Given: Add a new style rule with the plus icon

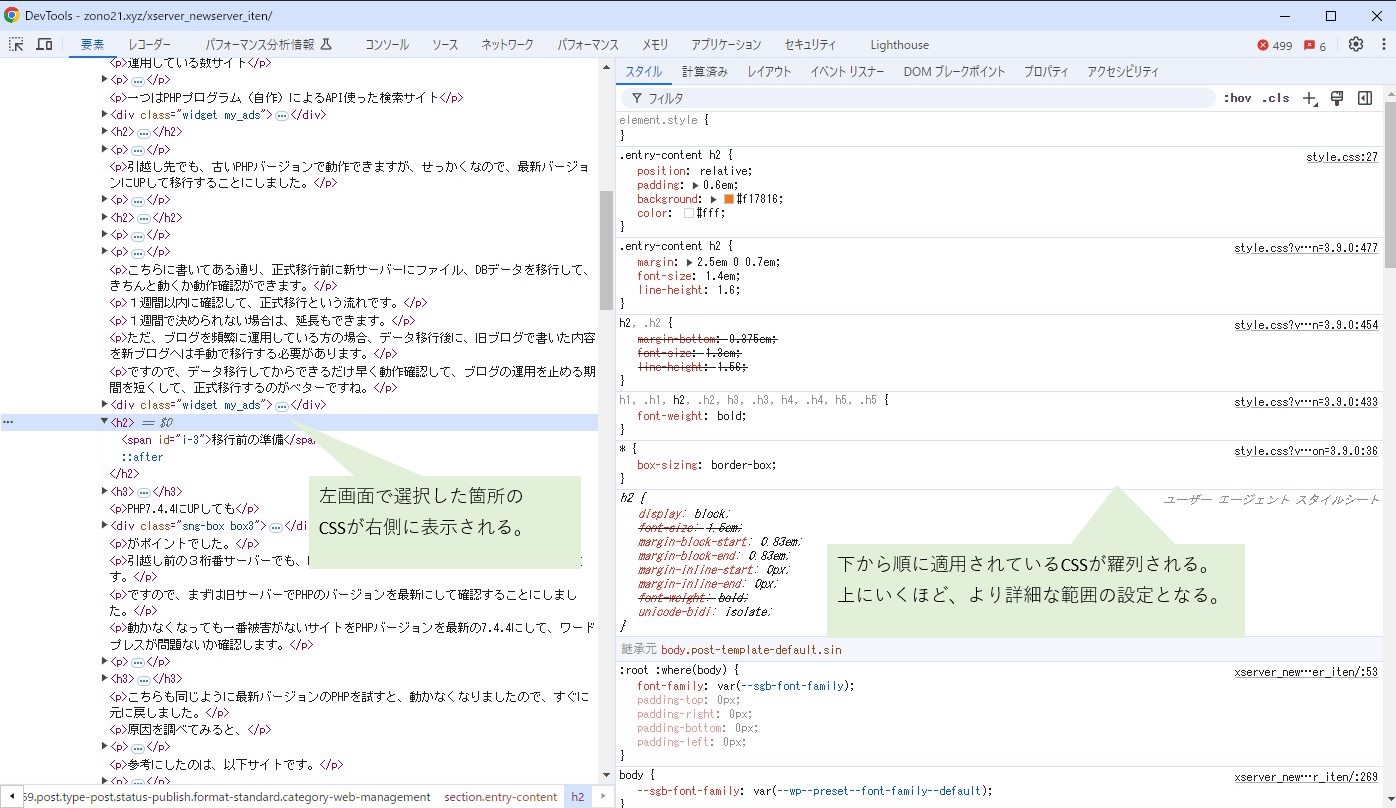Looking at the screenshot, I should coord(1310,97).
